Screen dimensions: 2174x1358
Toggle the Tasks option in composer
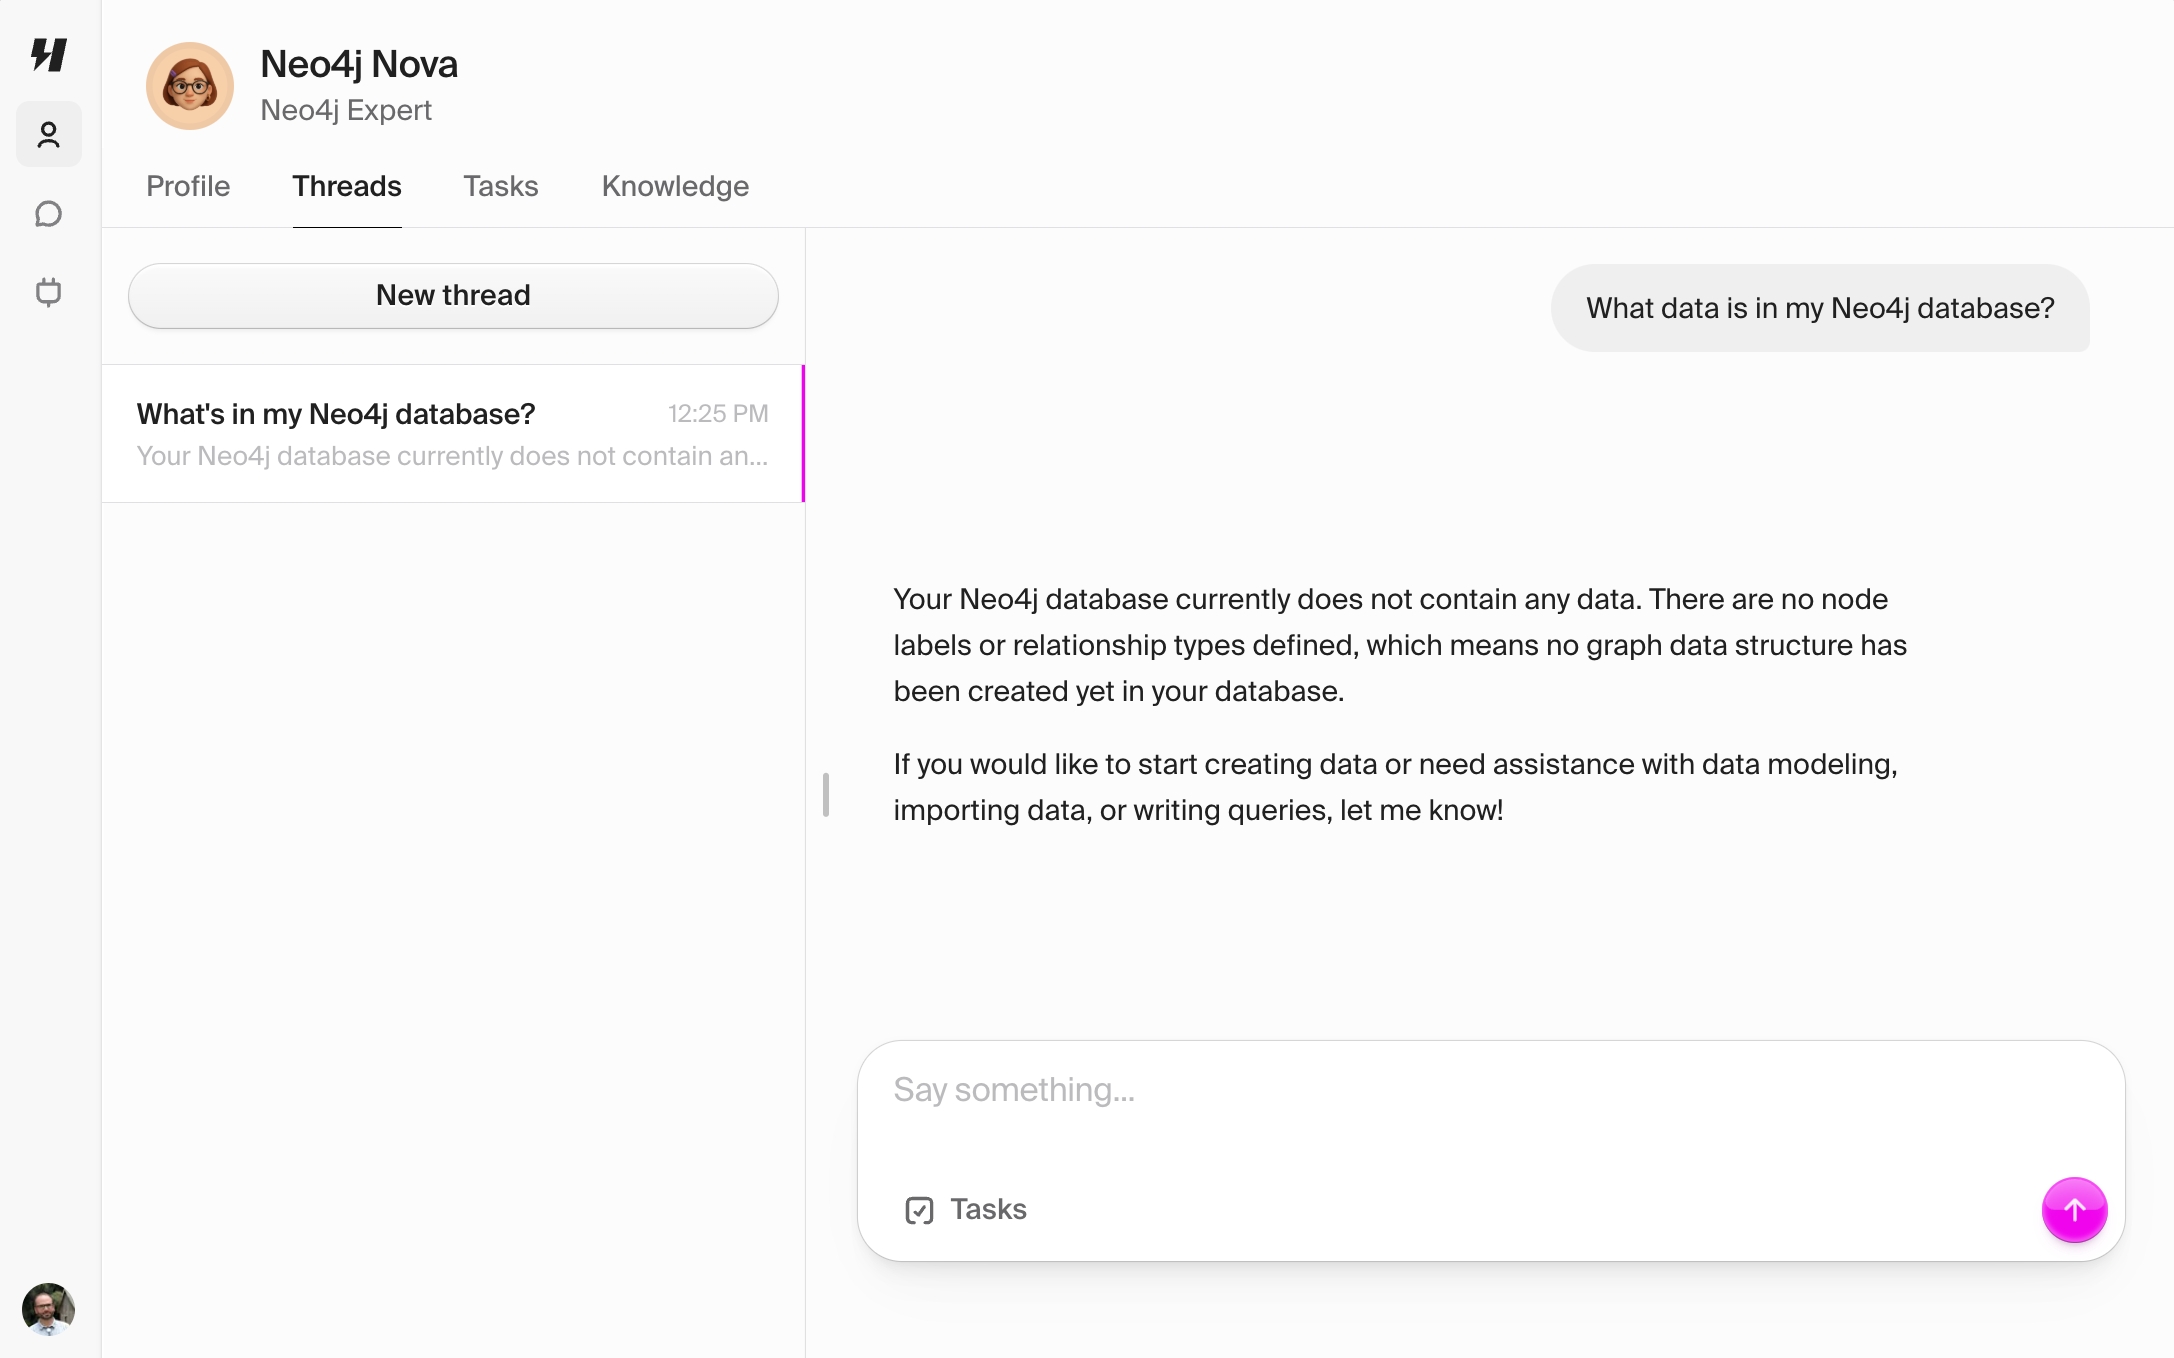coord(966,1210)
